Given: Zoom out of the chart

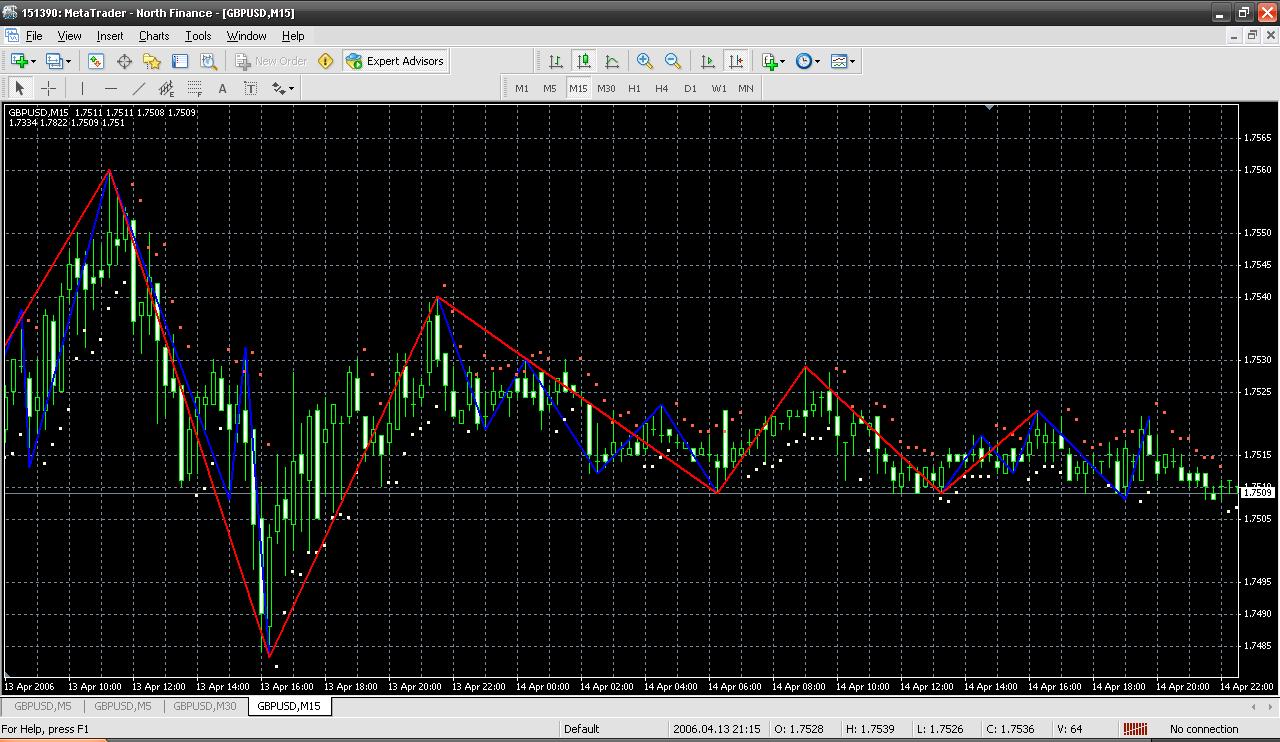Looking at the screenshot, I should click(x=673, y=61).
